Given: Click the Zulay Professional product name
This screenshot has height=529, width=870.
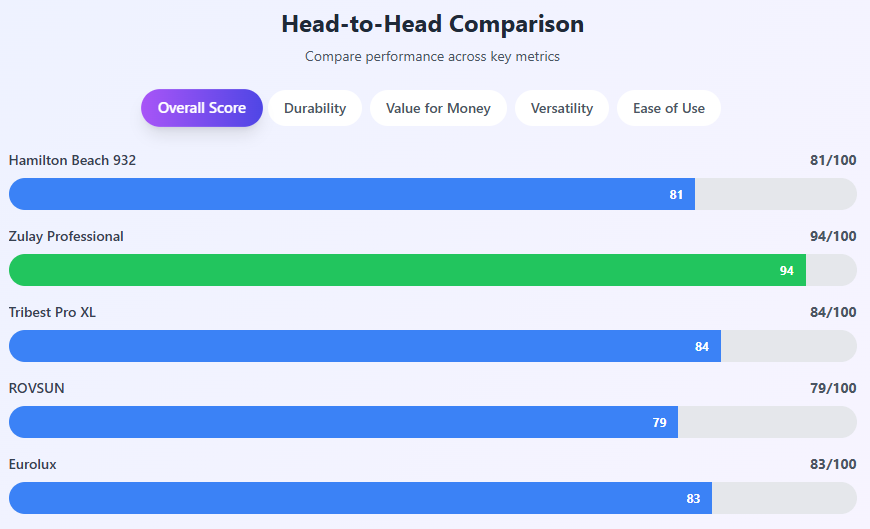Looking at the screenshot, I should coord(66,236).
